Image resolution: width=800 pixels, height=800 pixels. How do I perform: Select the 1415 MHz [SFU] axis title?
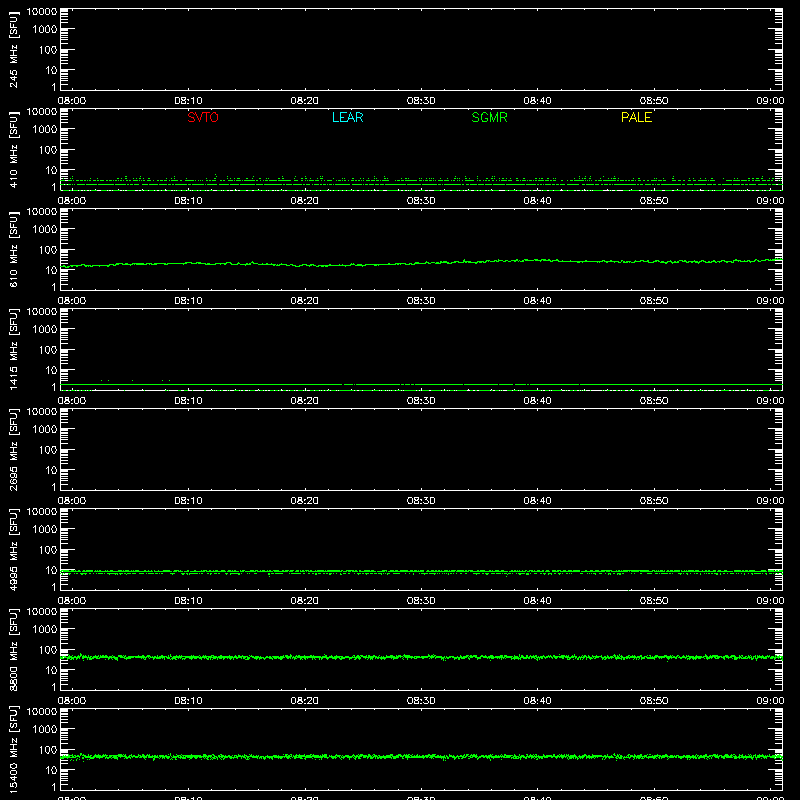point(13,349)
